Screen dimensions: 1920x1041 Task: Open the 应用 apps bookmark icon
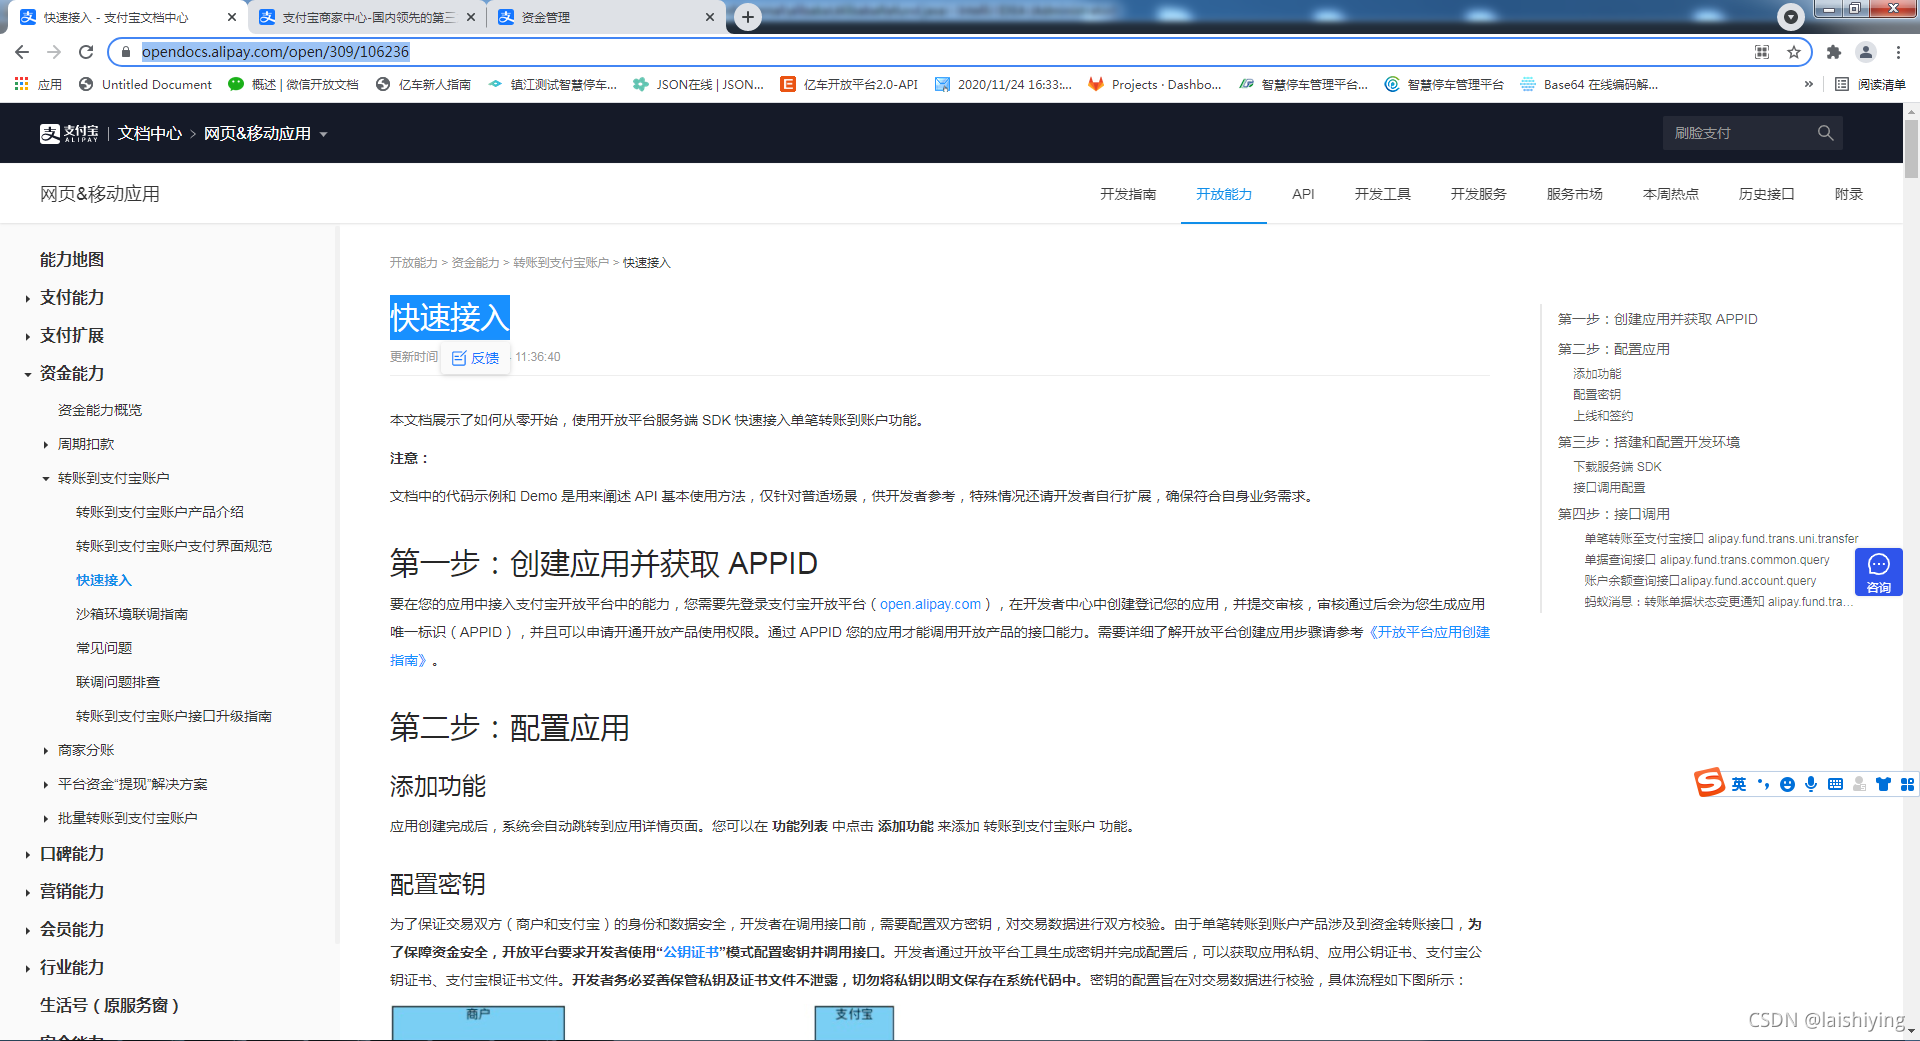click(x=37, y=84)
